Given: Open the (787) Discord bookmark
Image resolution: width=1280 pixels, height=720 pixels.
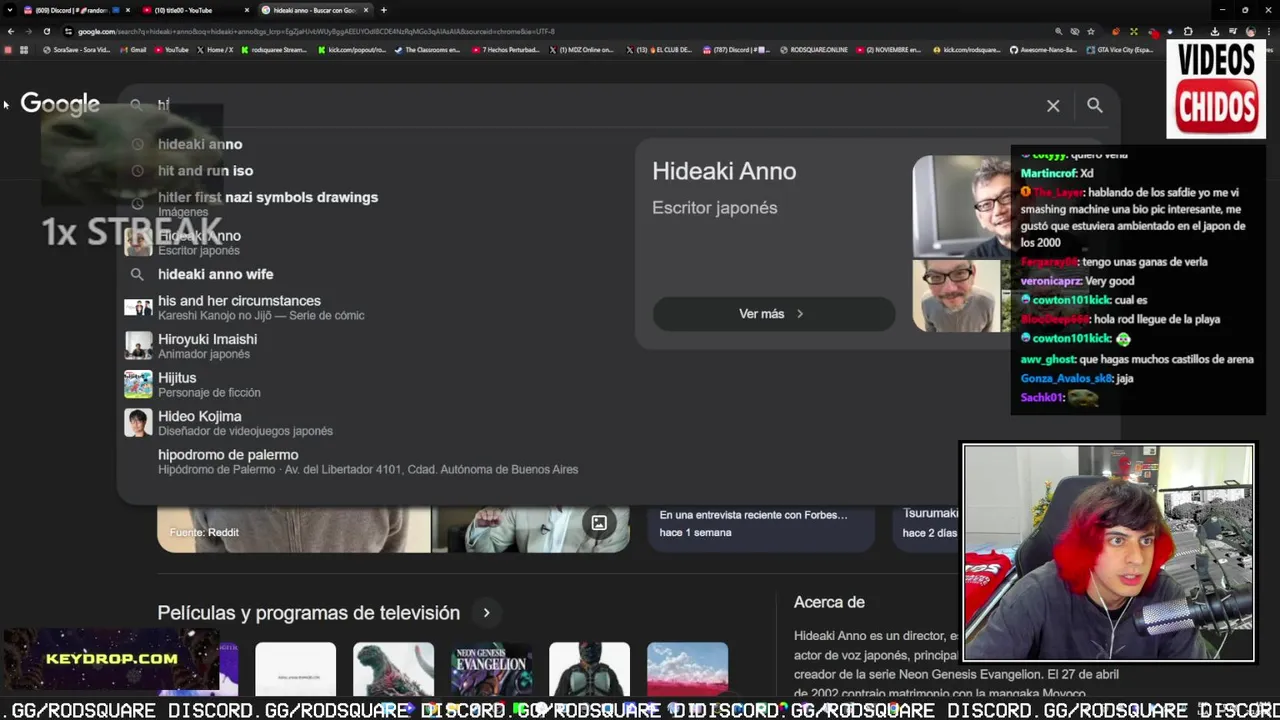Looking at the screenshot, I should 736,50.
